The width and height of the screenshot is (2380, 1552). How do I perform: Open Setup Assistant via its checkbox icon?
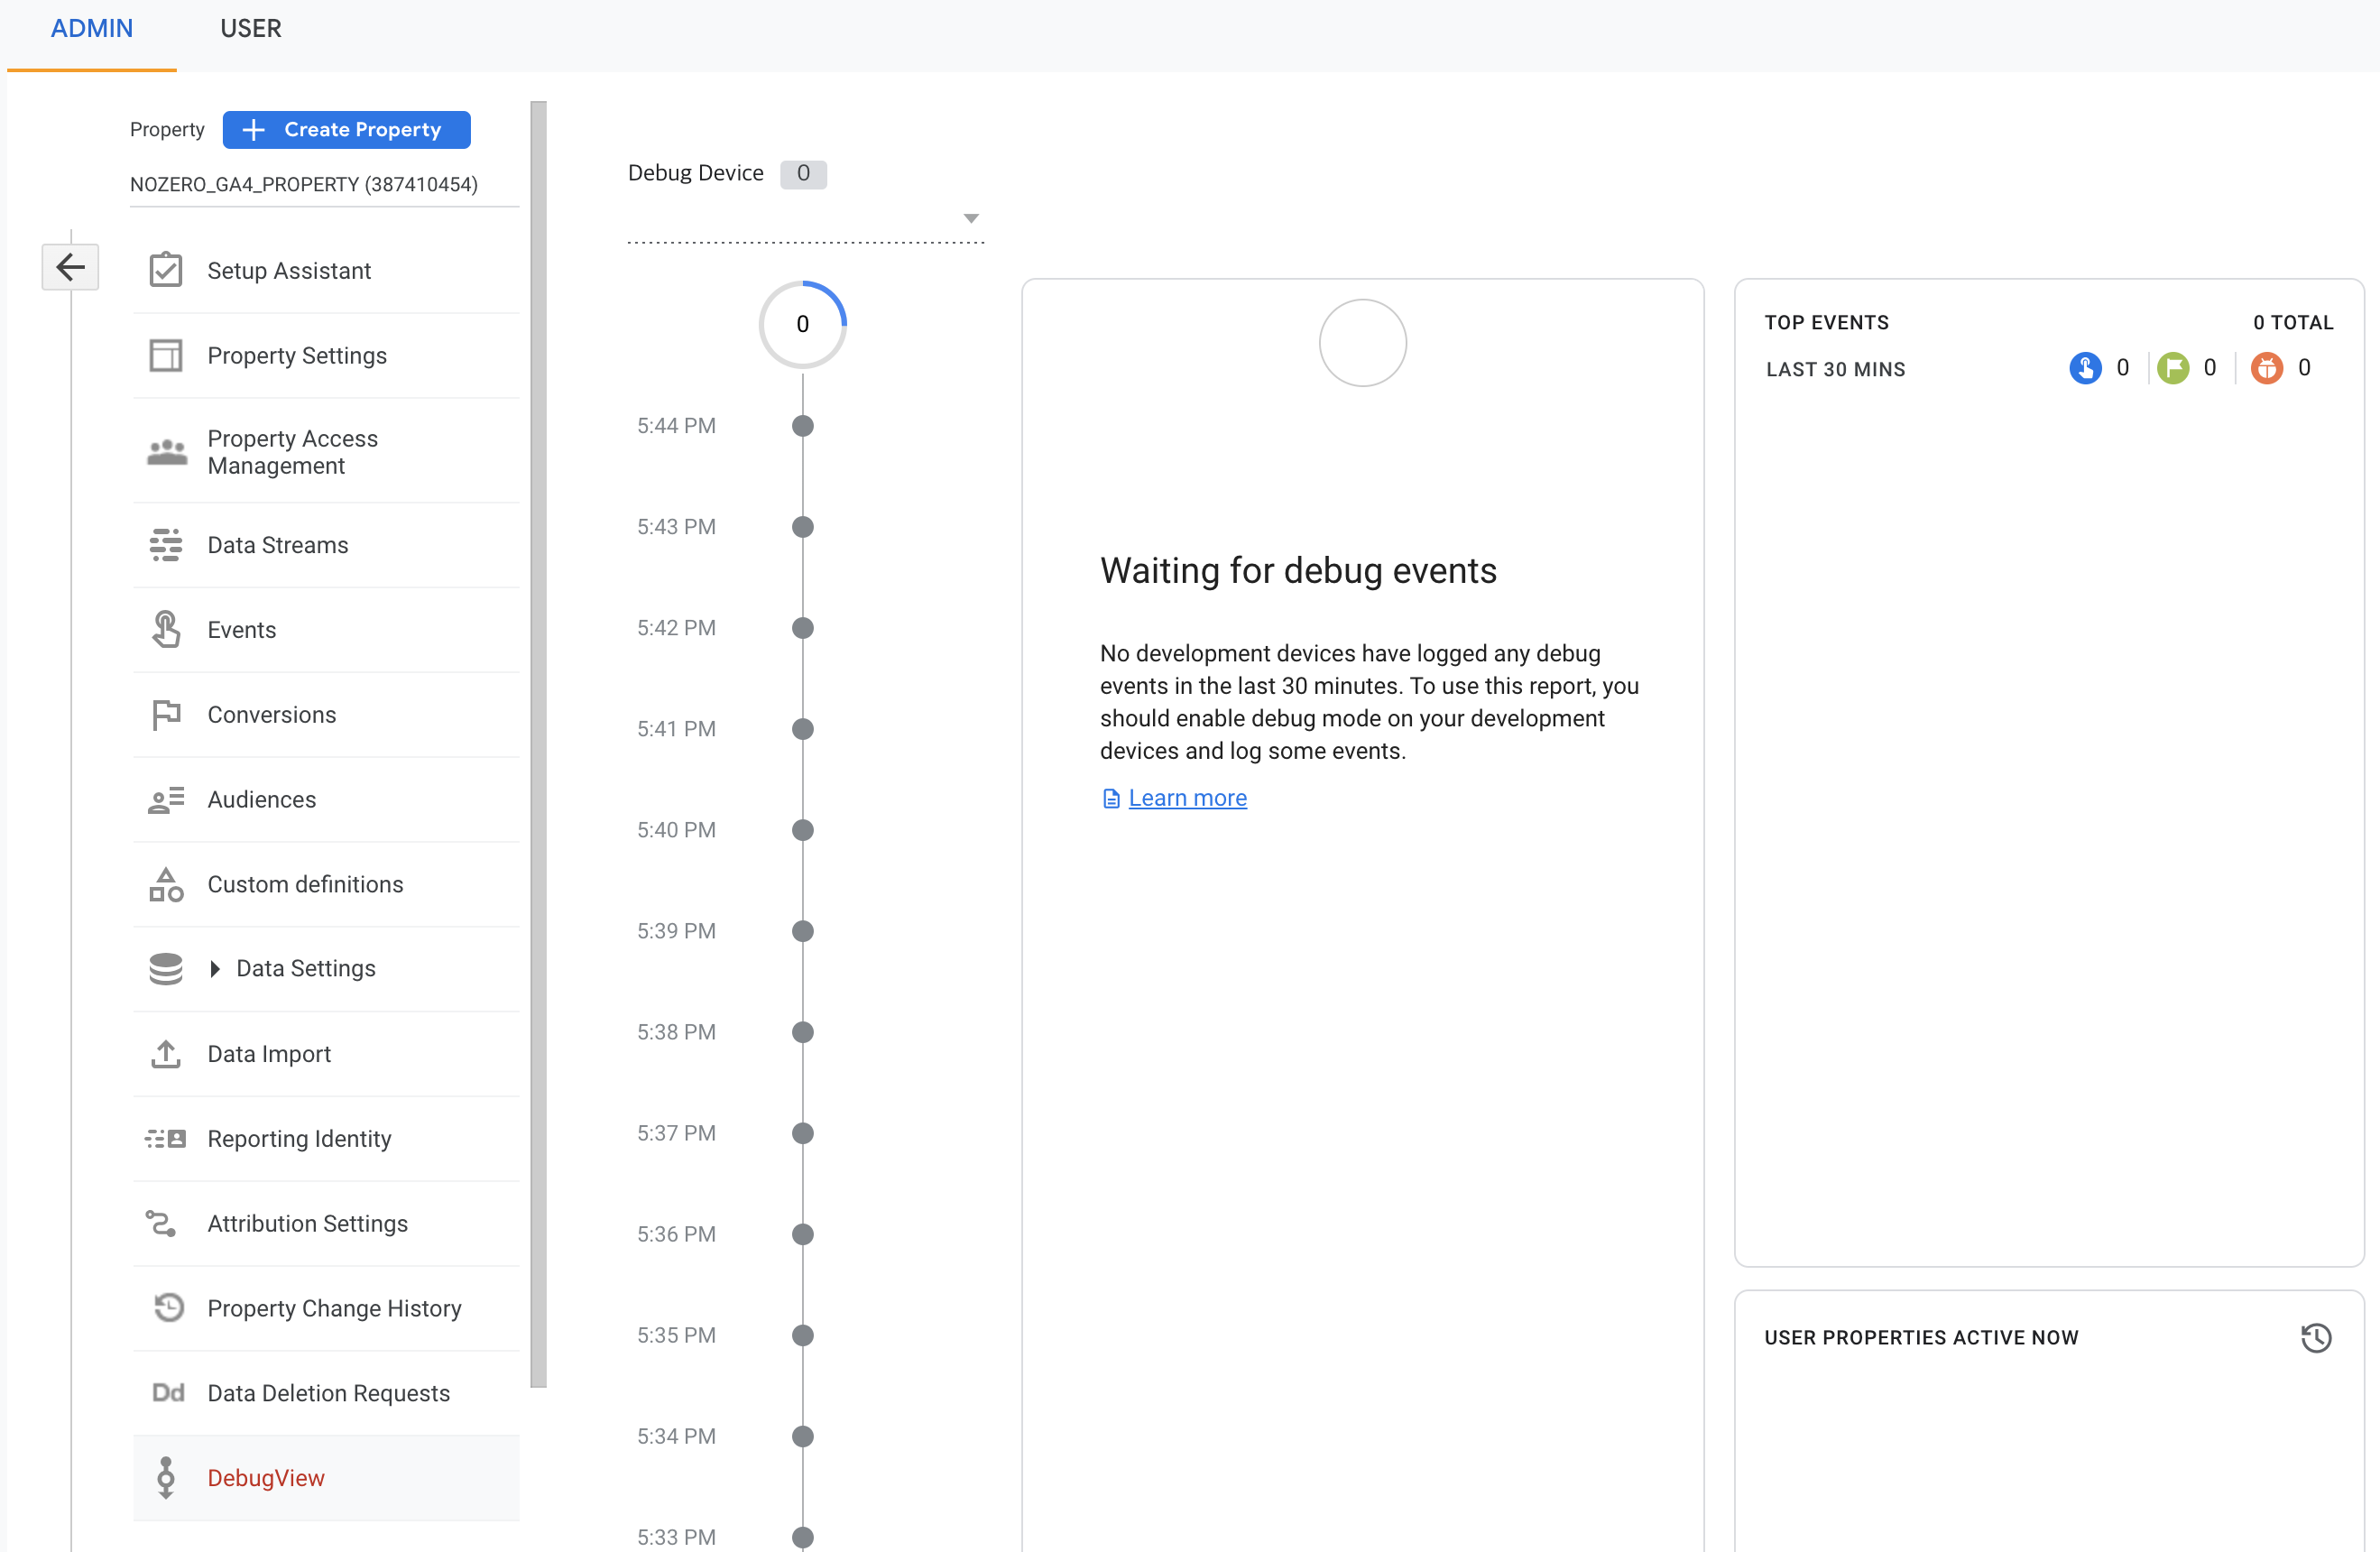[166, 270]
